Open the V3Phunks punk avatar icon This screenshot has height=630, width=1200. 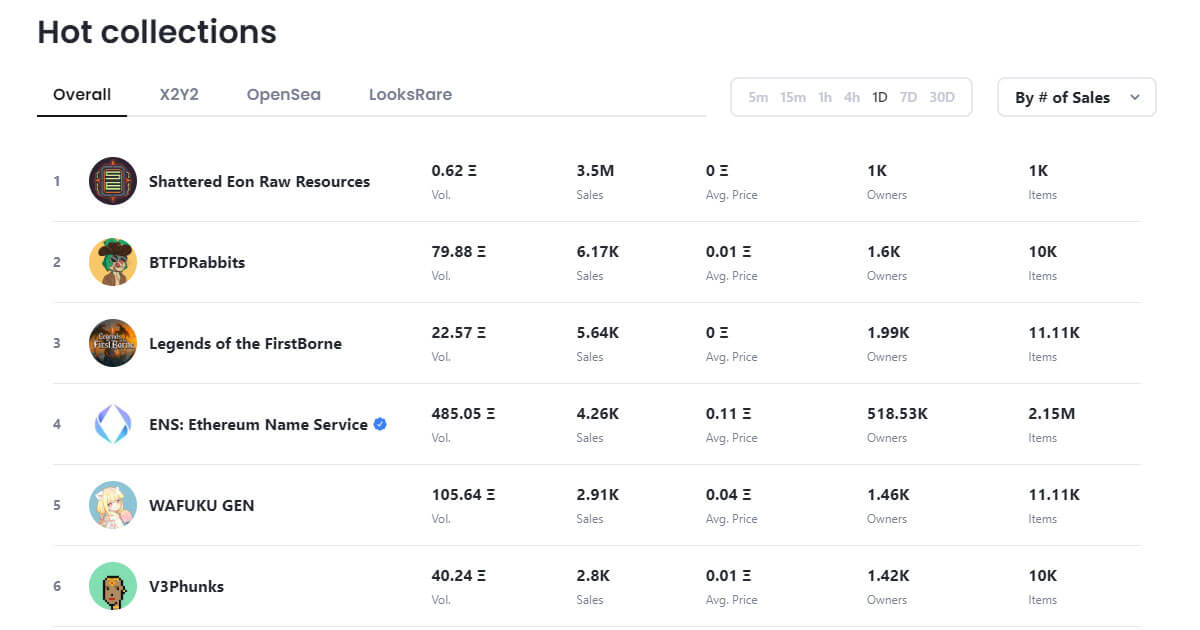pyautogui.click(x=113, y=586)
